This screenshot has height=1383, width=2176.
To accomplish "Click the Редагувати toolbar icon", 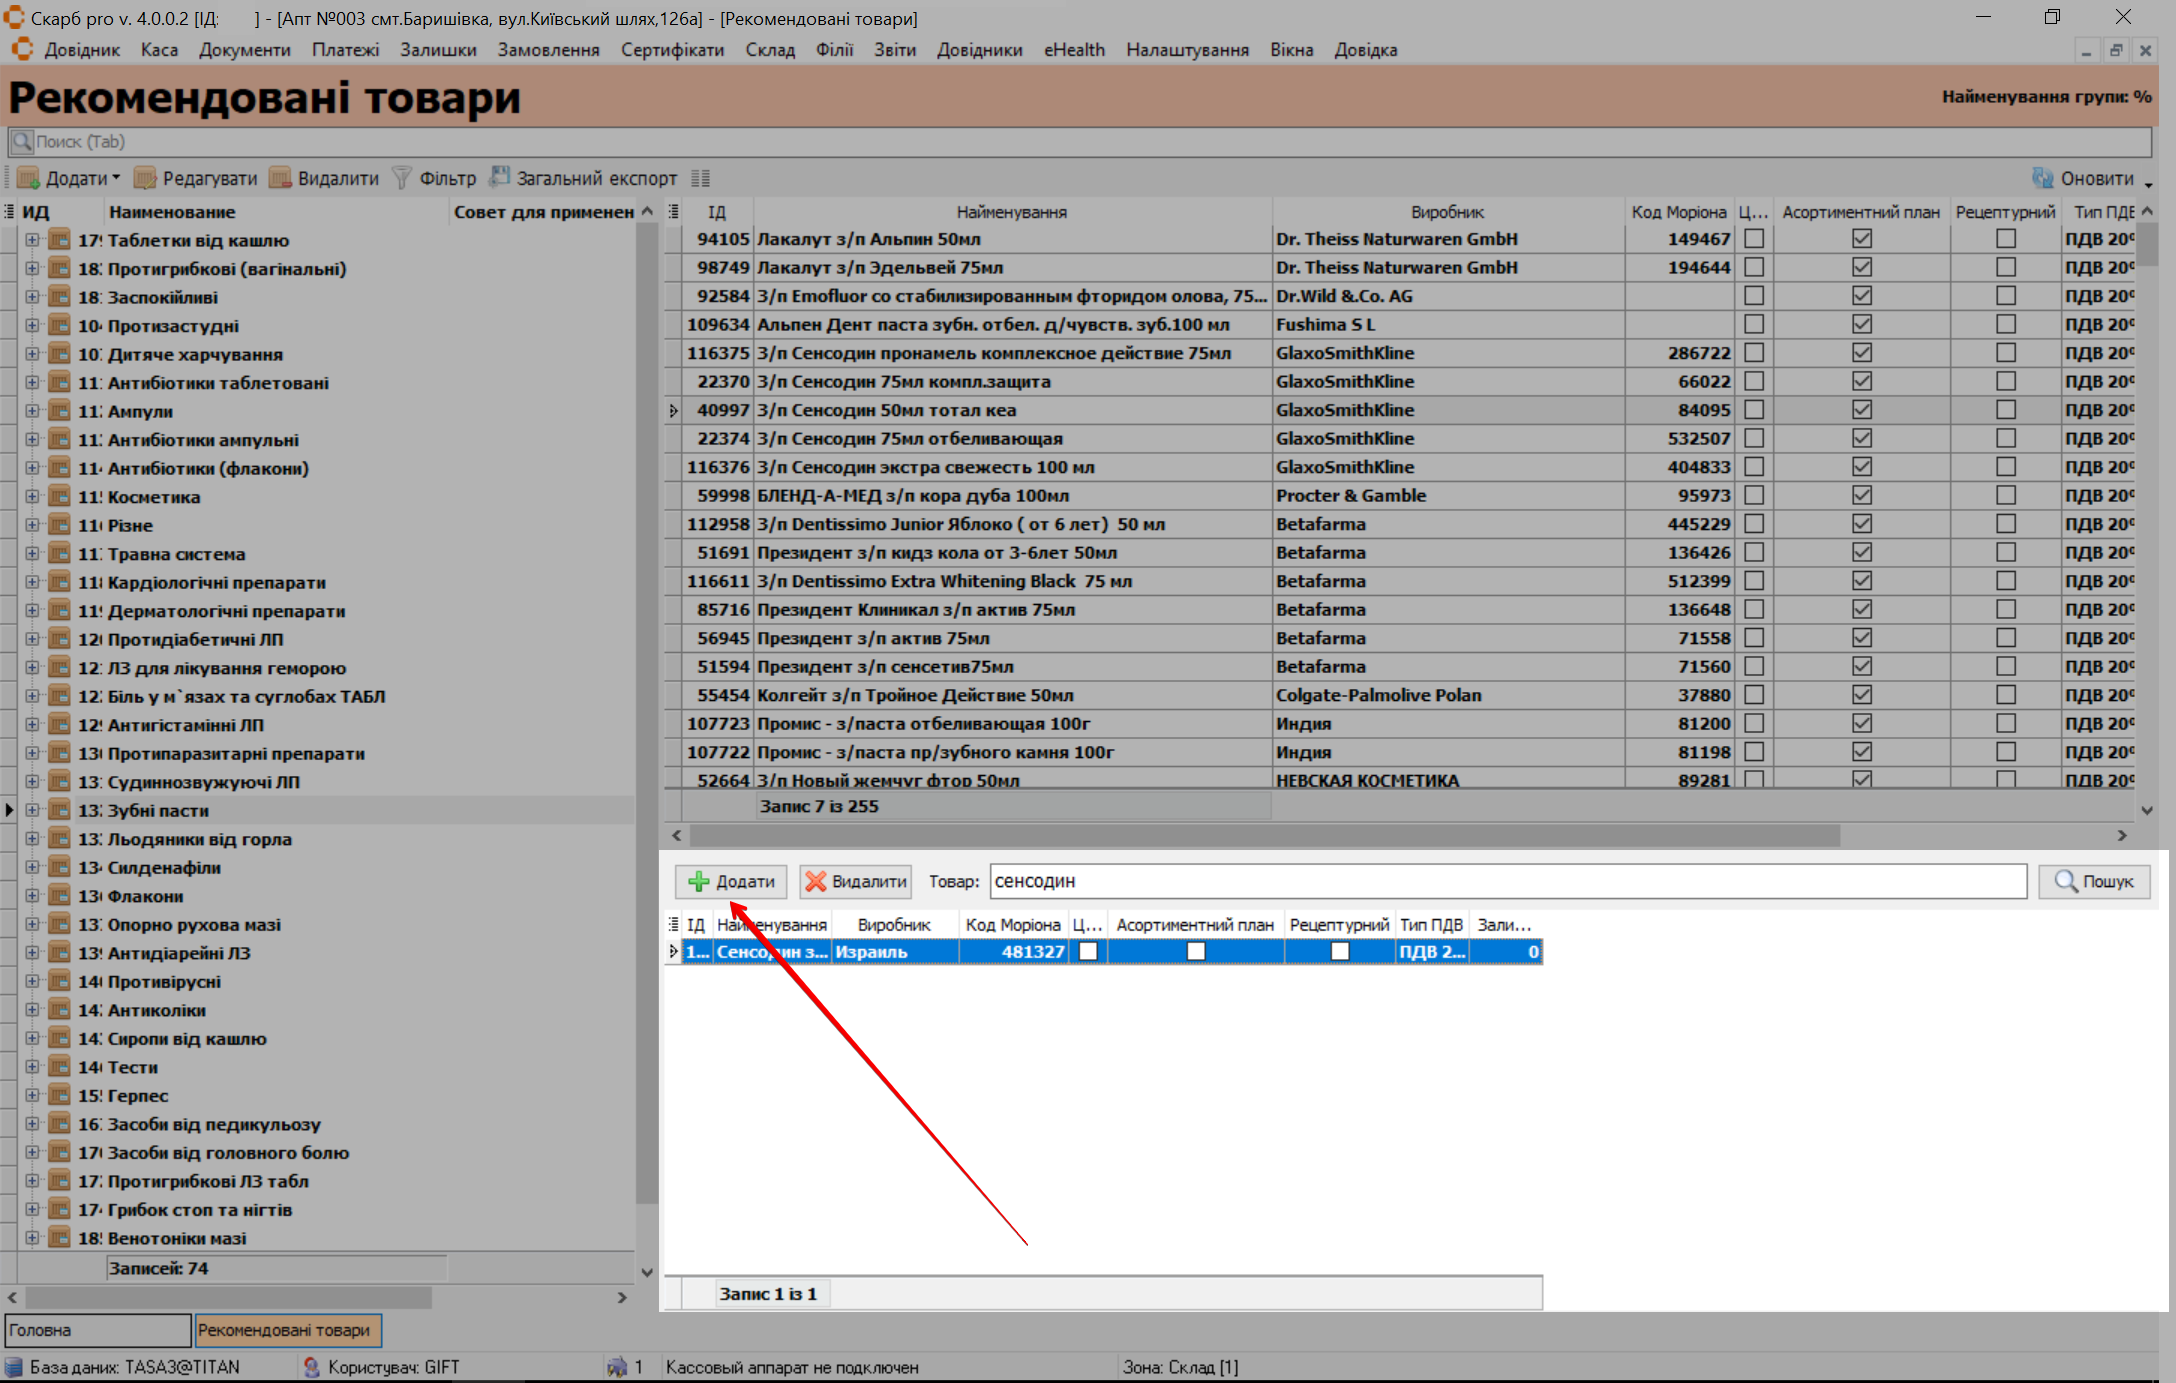I will pos(146,178).
